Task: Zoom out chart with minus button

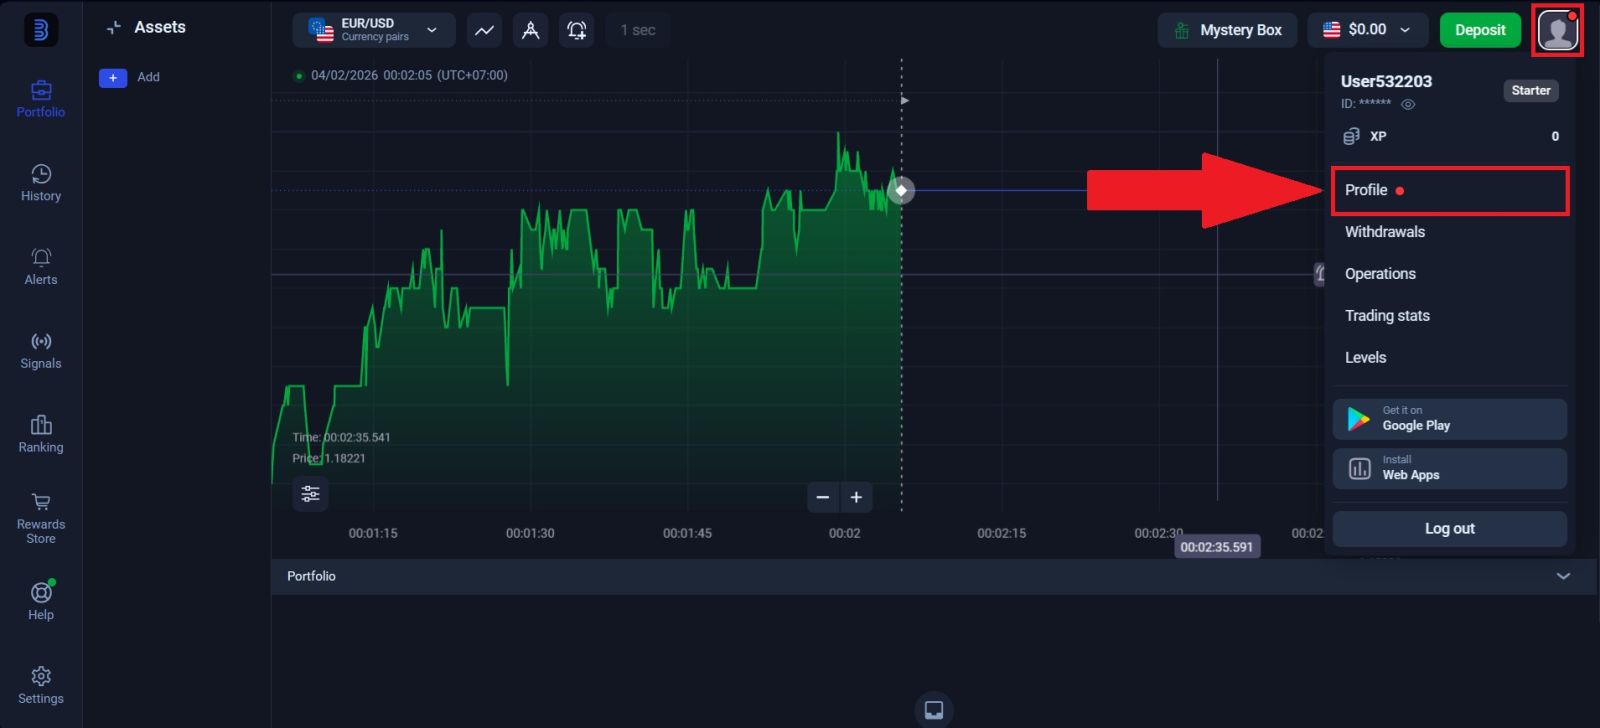Action: 823,497
